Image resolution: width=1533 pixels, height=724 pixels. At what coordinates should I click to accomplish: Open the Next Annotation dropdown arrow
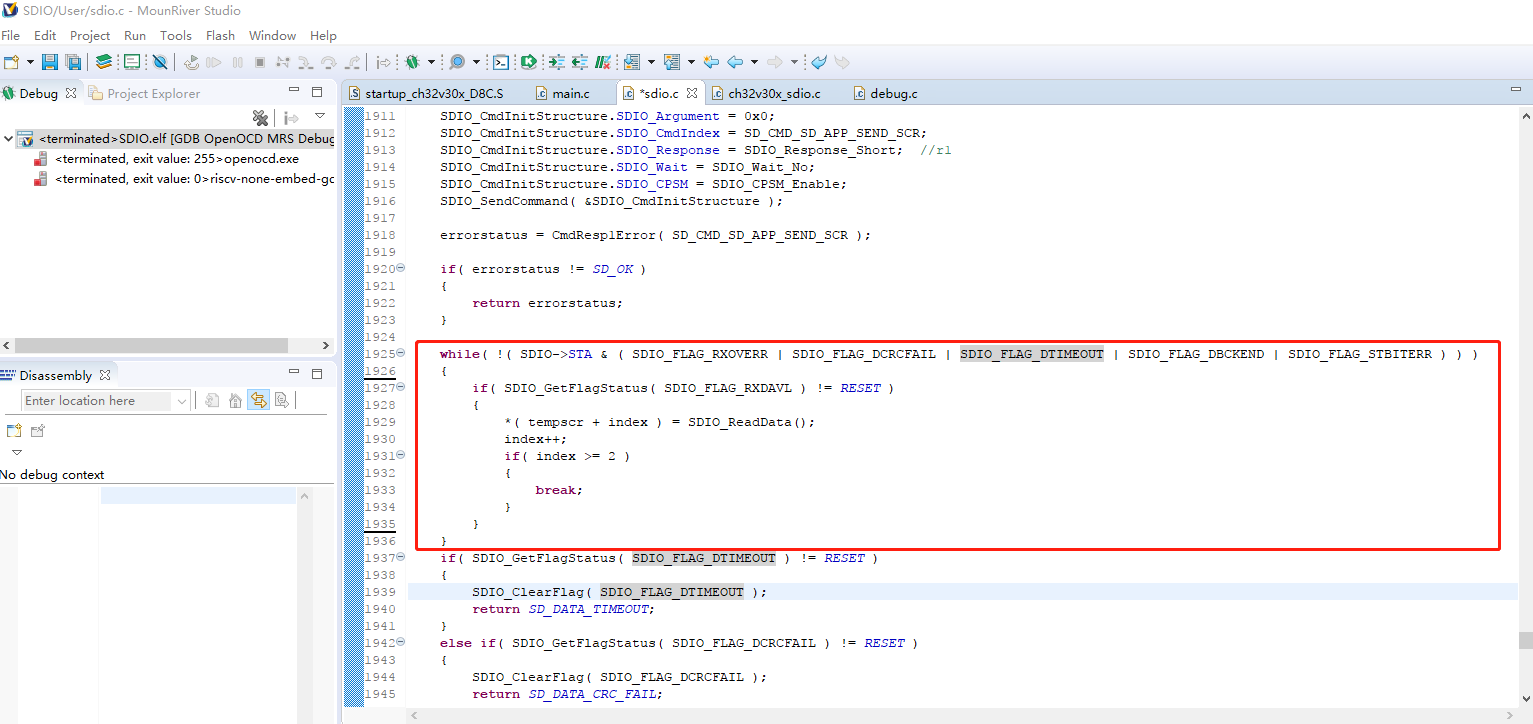coord(651,62)
